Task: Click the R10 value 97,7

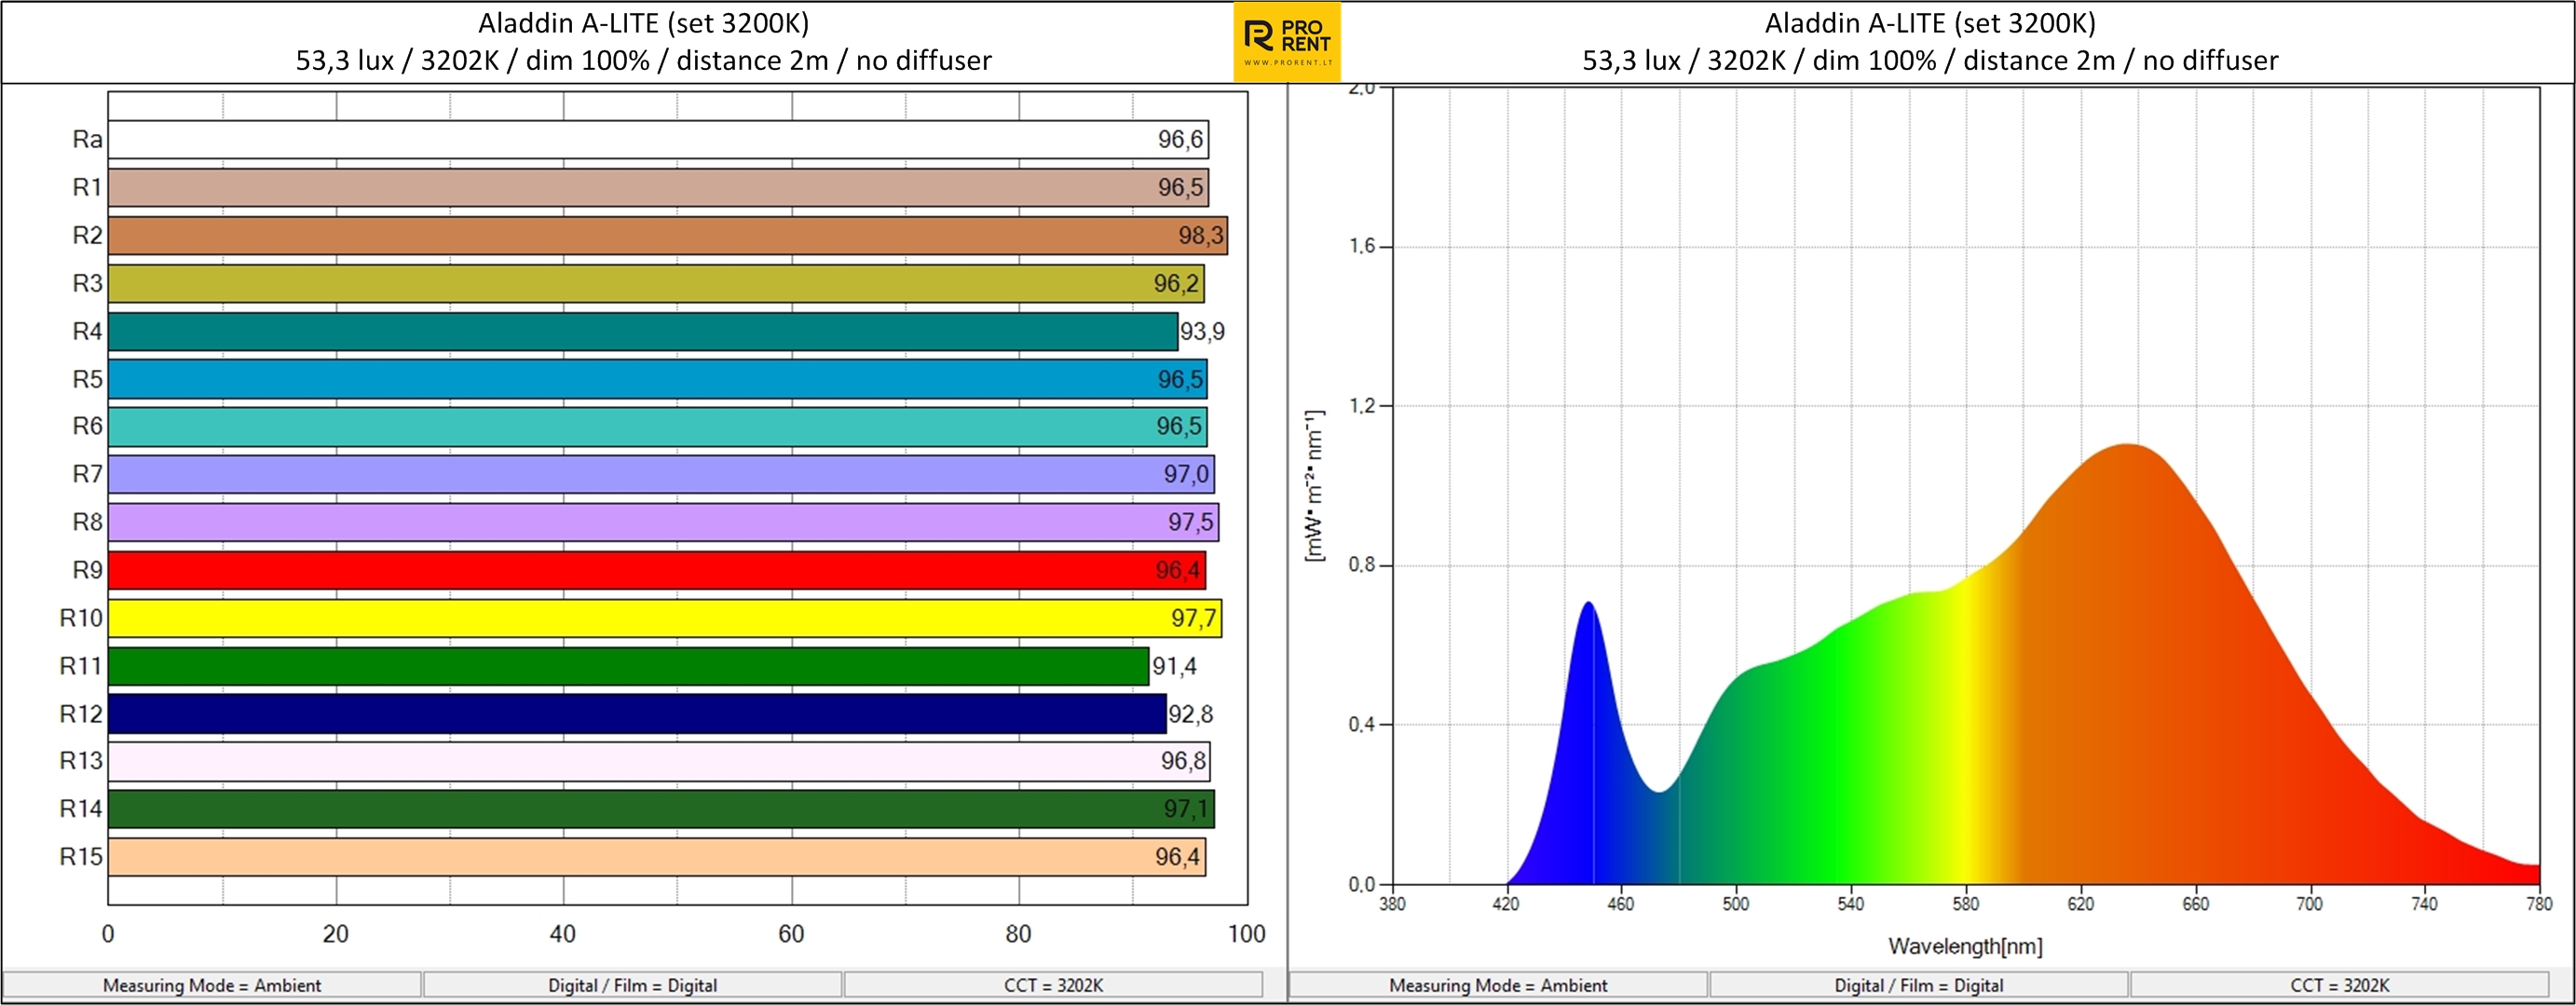Action: pos(1194,618)
